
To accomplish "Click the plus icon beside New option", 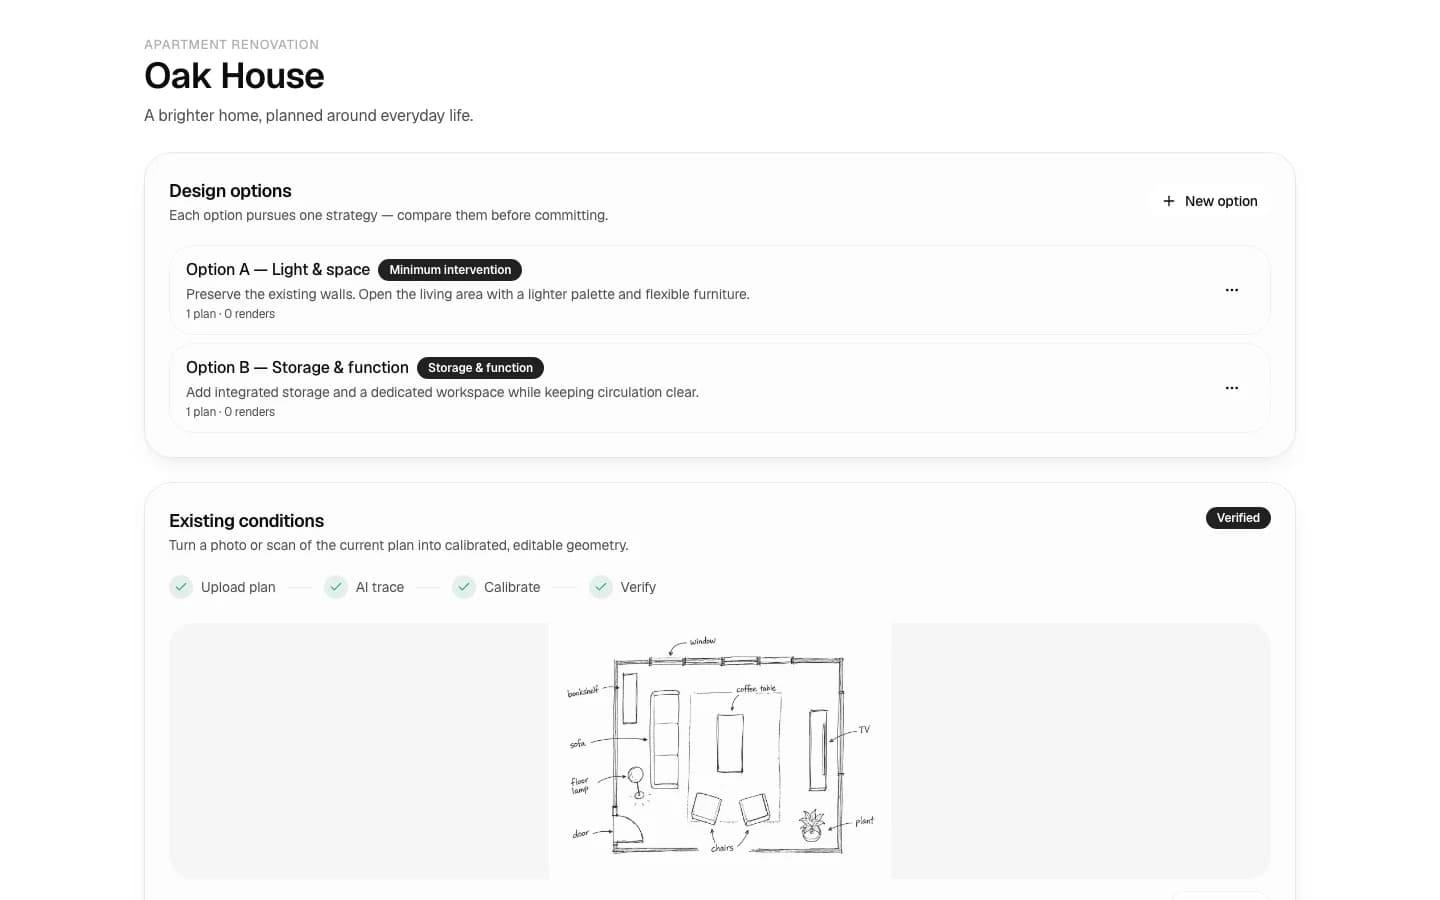I will coord(1168,201).
